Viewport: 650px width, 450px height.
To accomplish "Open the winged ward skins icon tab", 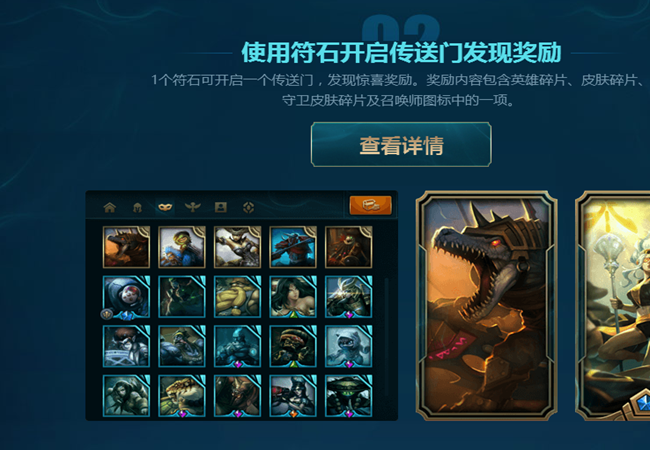I will tap(193, 207).
